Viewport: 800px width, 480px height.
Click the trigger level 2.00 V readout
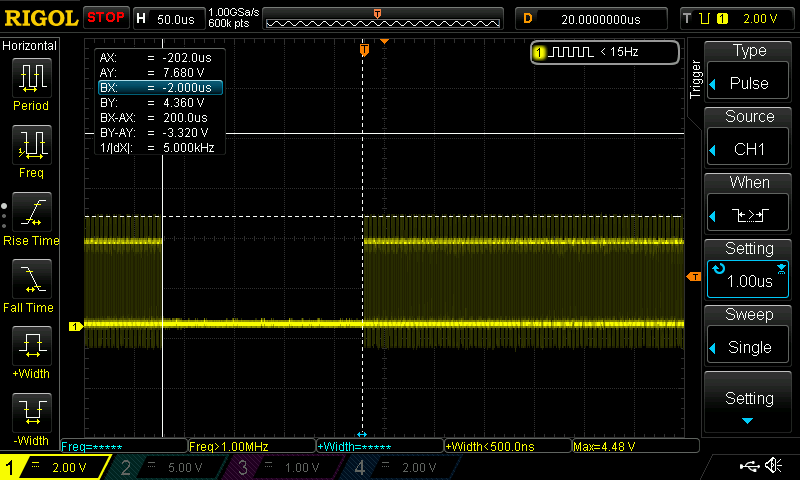[x=760, y=19]
